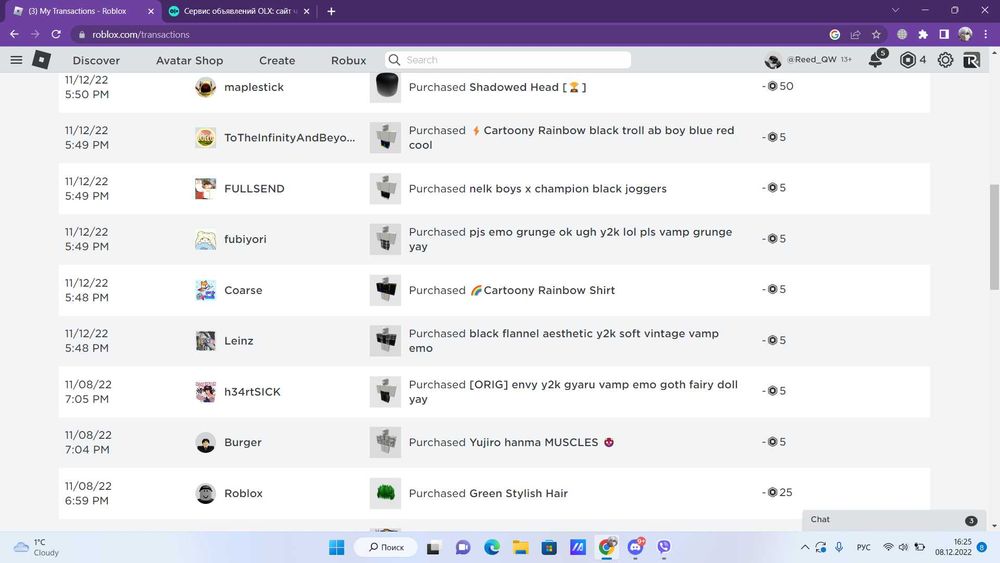Open the clock and date 08.12.2022
Screen dimensions: 1000x563
(953, 547)
